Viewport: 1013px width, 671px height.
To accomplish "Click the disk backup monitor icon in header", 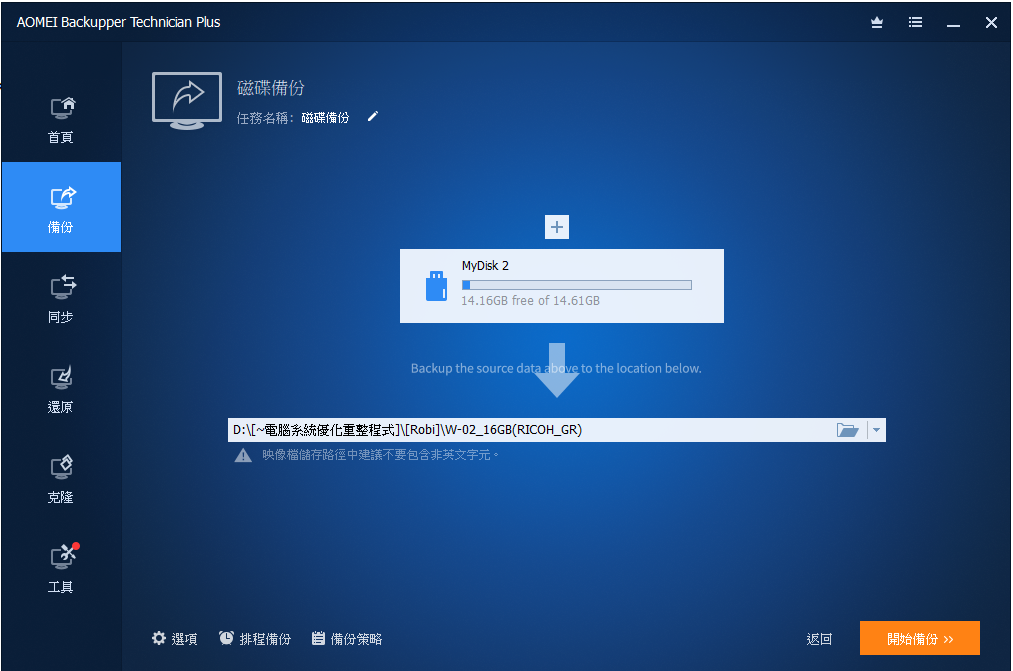I will (187, 101).
